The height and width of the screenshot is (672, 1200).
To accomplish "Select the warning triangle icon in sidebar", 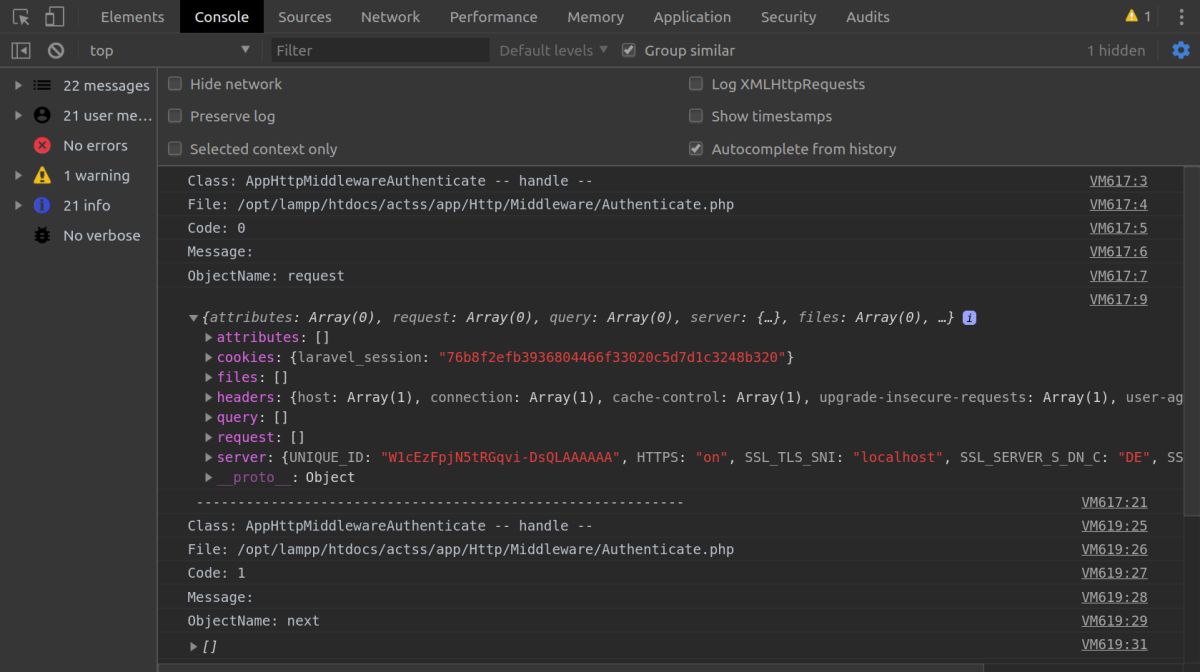I will tap(42, 175).
